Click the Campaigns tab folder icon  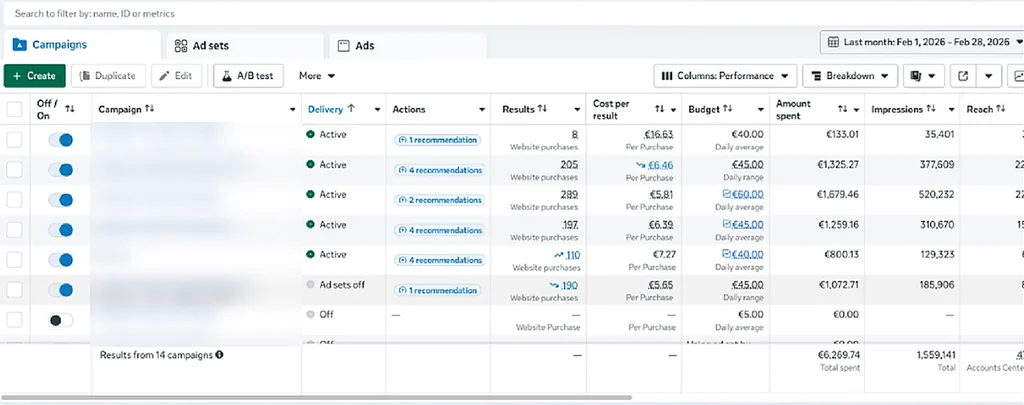(x=20, y=45)
